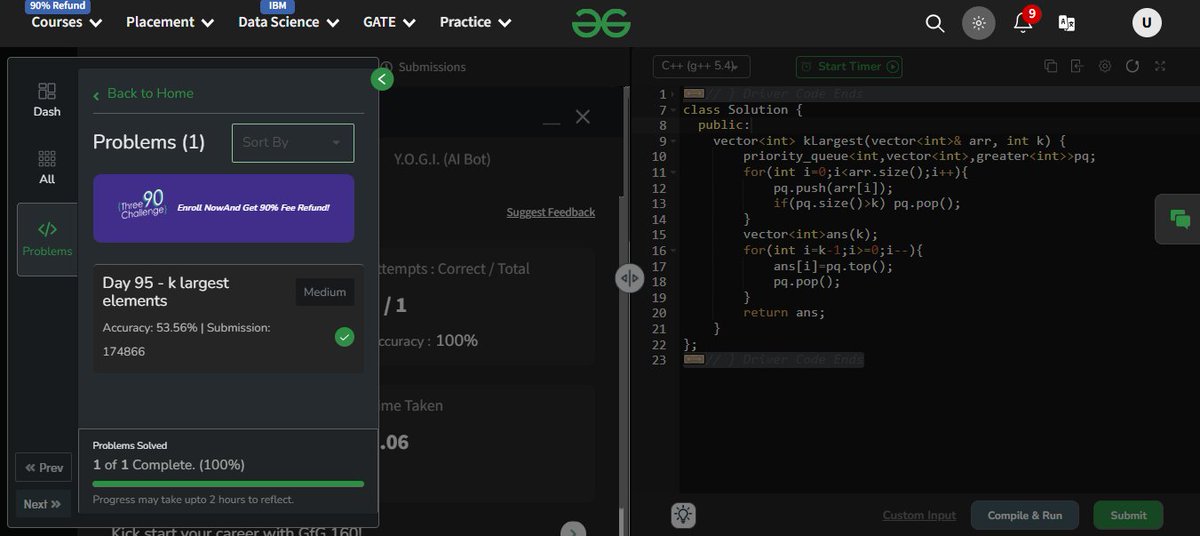Expand the Courses dropdown menu
The height and width of the screenshot is (536, 1200).
pos(67,22)
